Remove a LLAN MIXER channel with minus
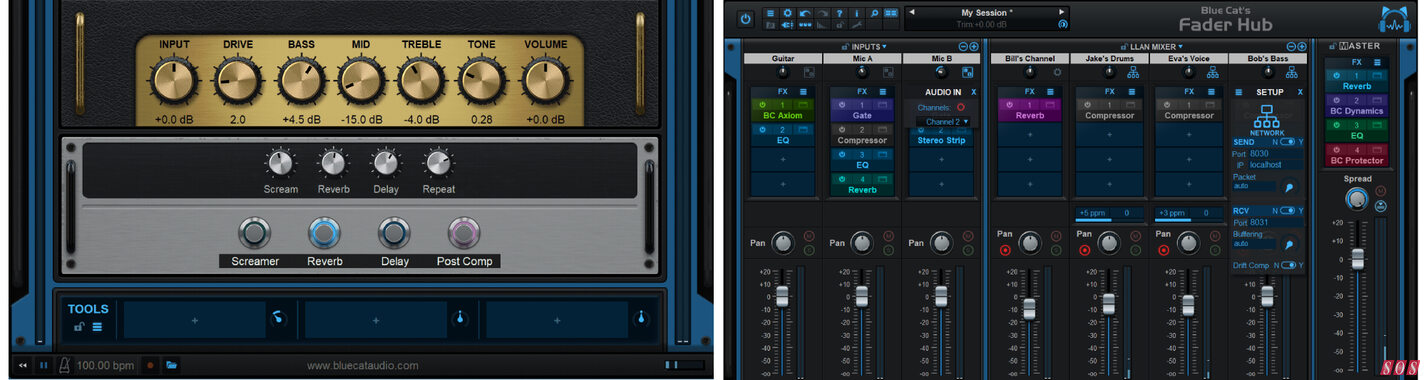The image size is (1426, 380). pyautogui.click(x=1291, y=46)
